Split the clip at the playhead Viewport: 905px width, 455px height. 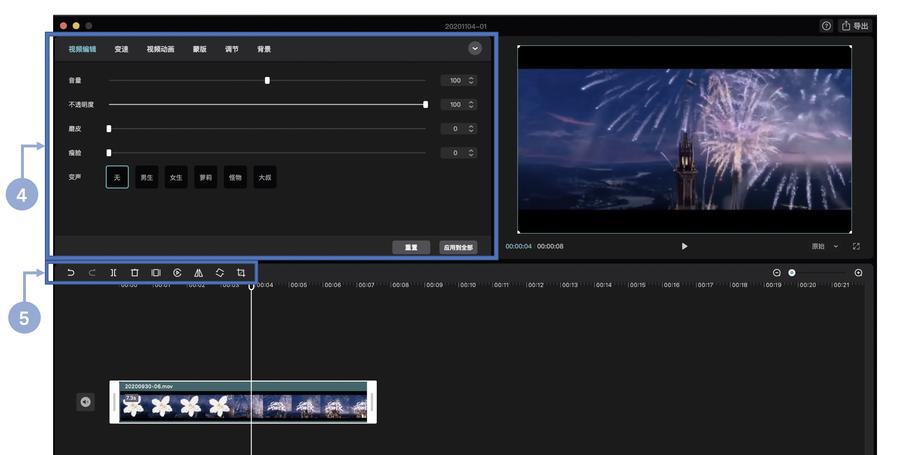point(113,273)
